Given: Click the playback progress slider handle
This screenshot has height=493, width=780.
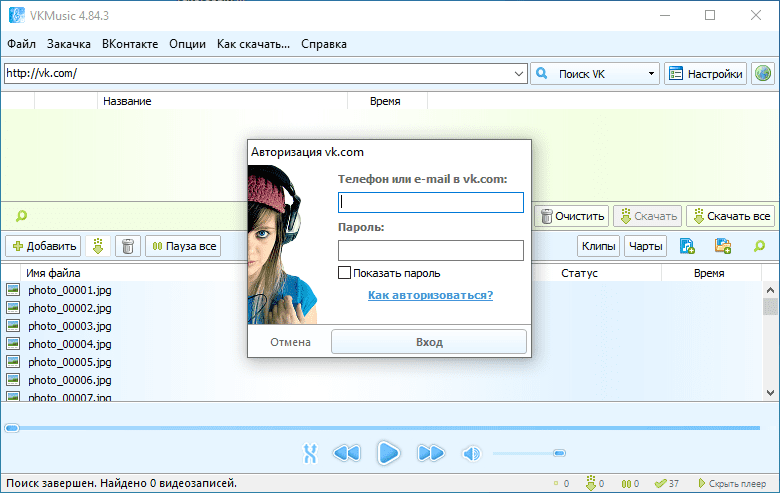Looking at the screenshot, I should pyautogui.click(x=12, y=428).
